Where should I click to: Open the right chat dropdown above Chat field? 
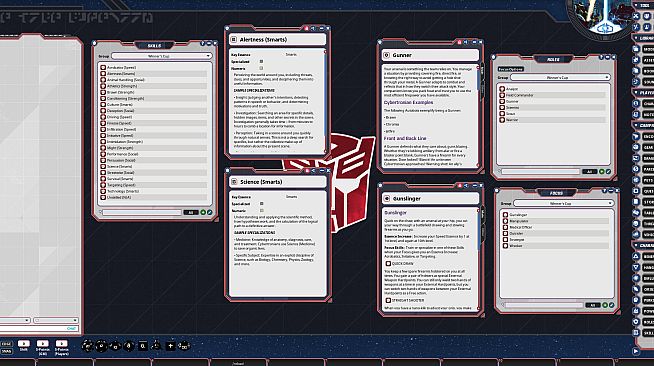click(55, 320)
